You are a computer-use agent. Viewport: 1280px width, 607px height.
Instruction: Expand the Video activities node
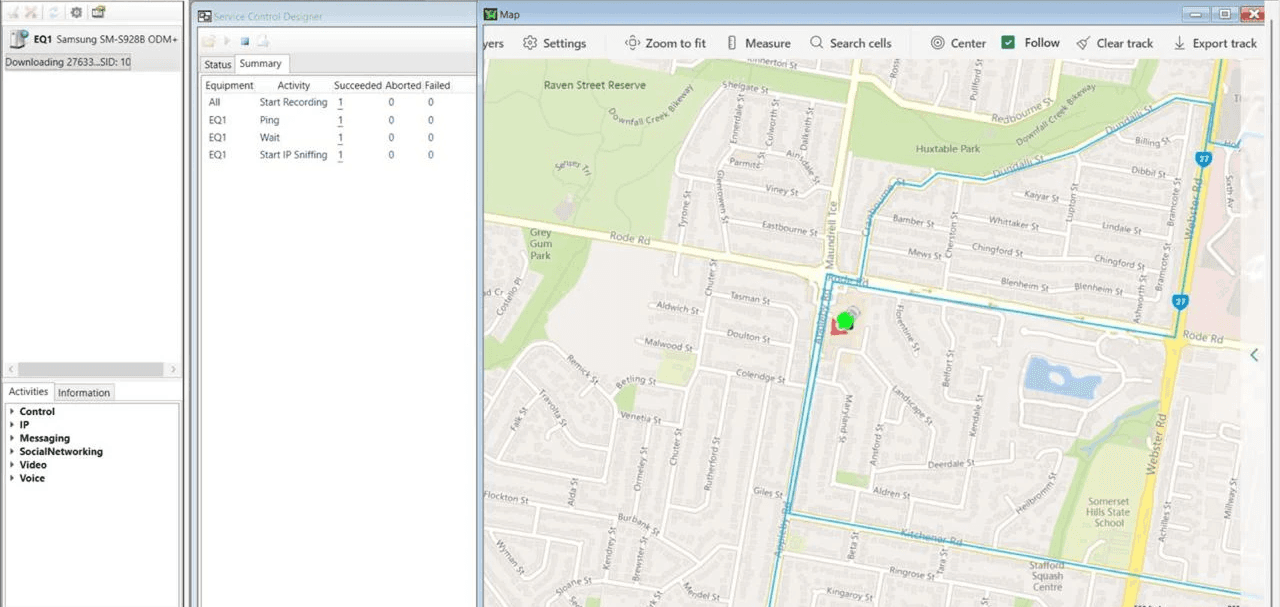[x=12, y=465]
